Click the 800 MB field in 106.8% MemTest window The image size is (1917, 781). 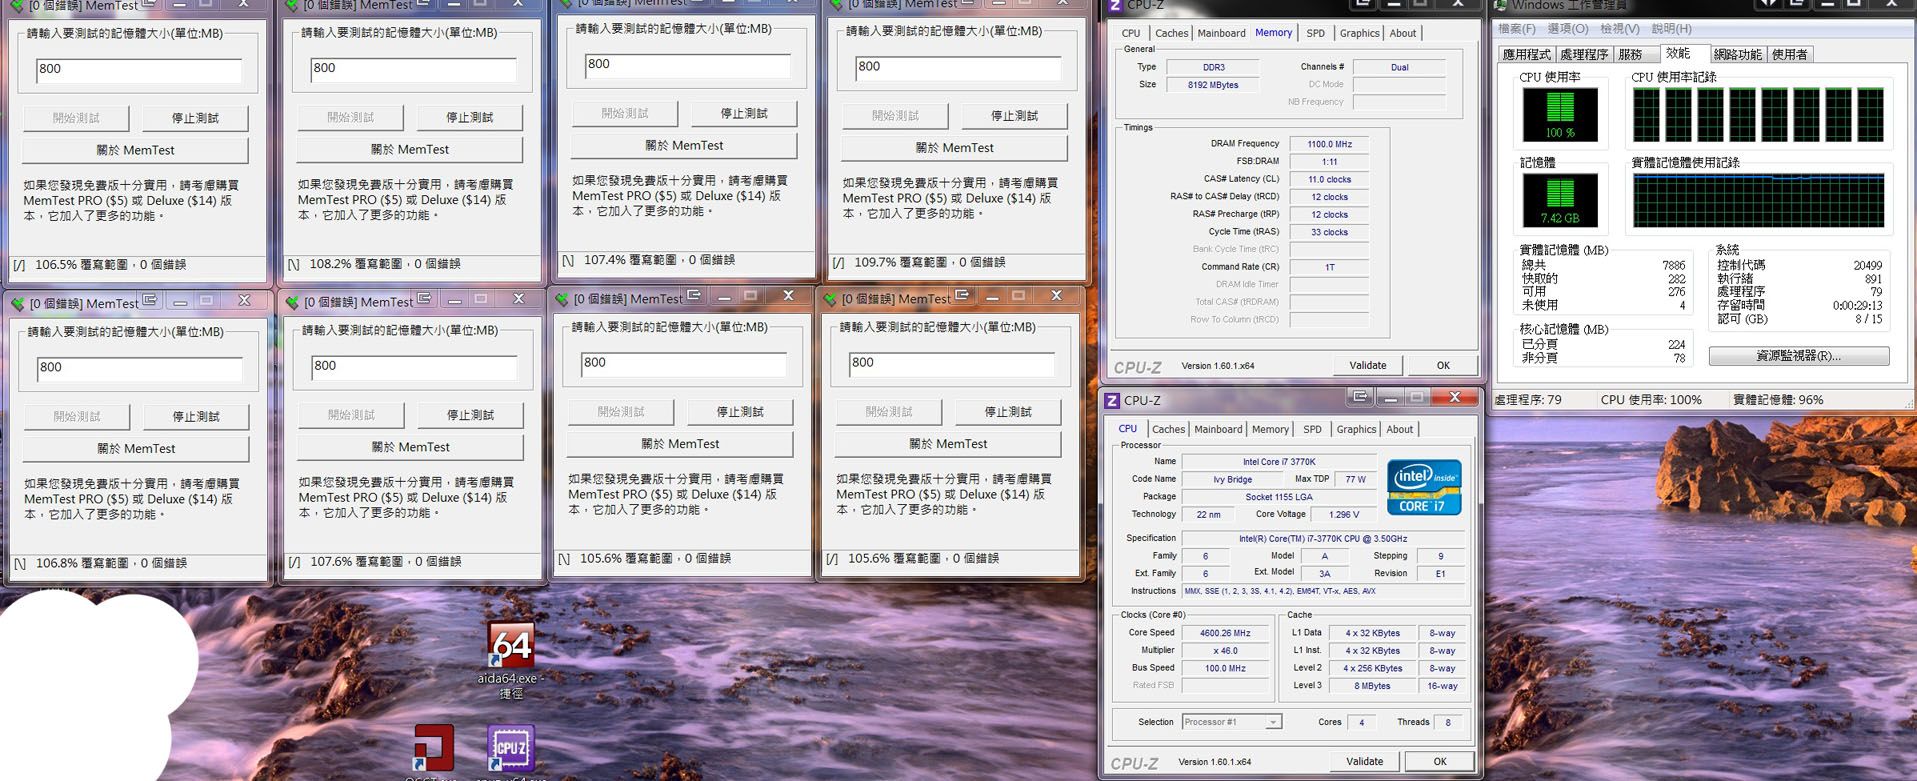[x=140, y=368]
